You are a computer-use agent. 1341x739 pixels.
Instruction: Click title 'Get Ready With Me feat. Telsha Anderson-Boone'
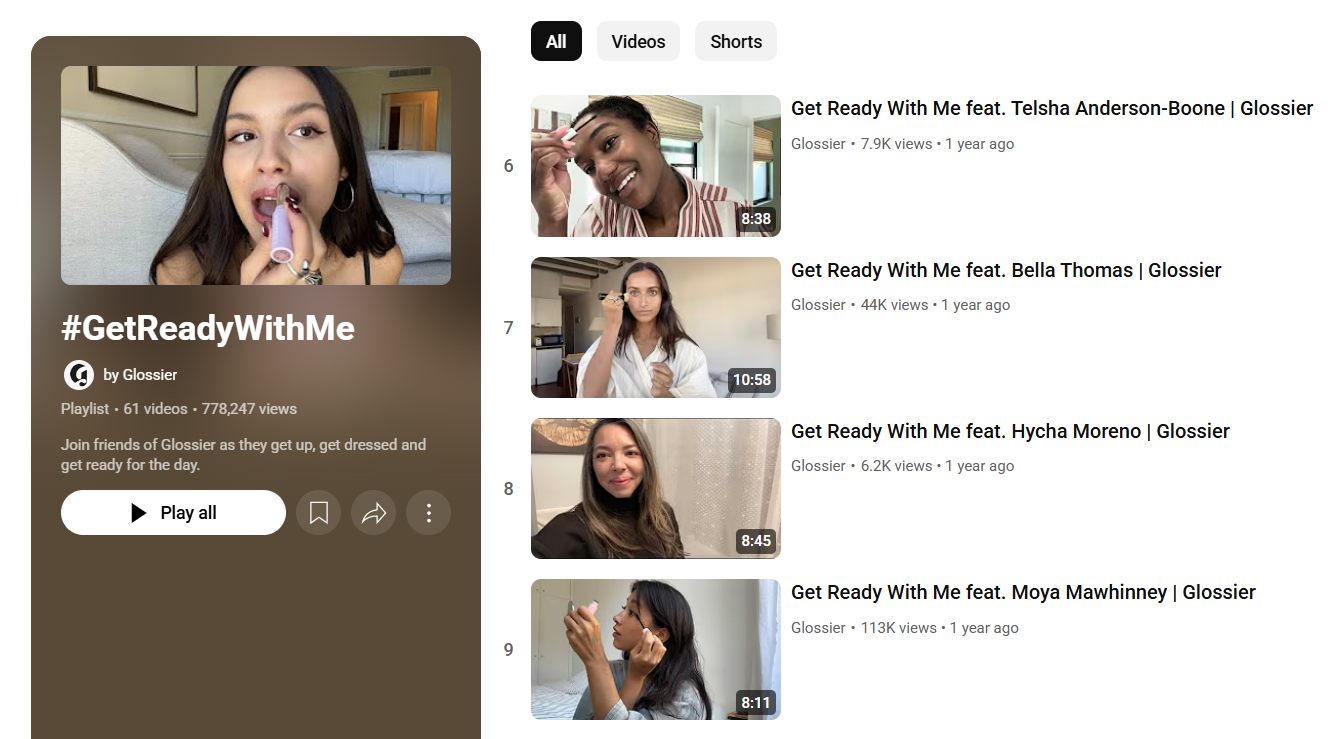(x=1052, y=109)
